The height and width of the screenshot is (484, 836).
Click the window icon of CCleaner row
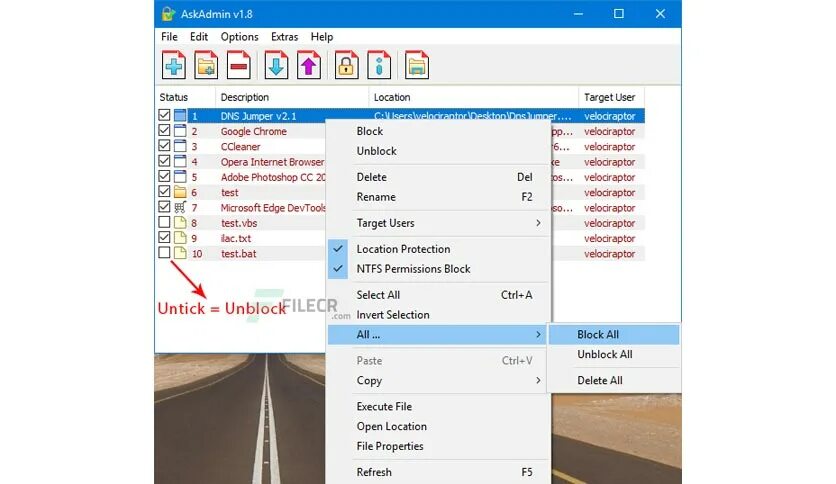[180, 146]
